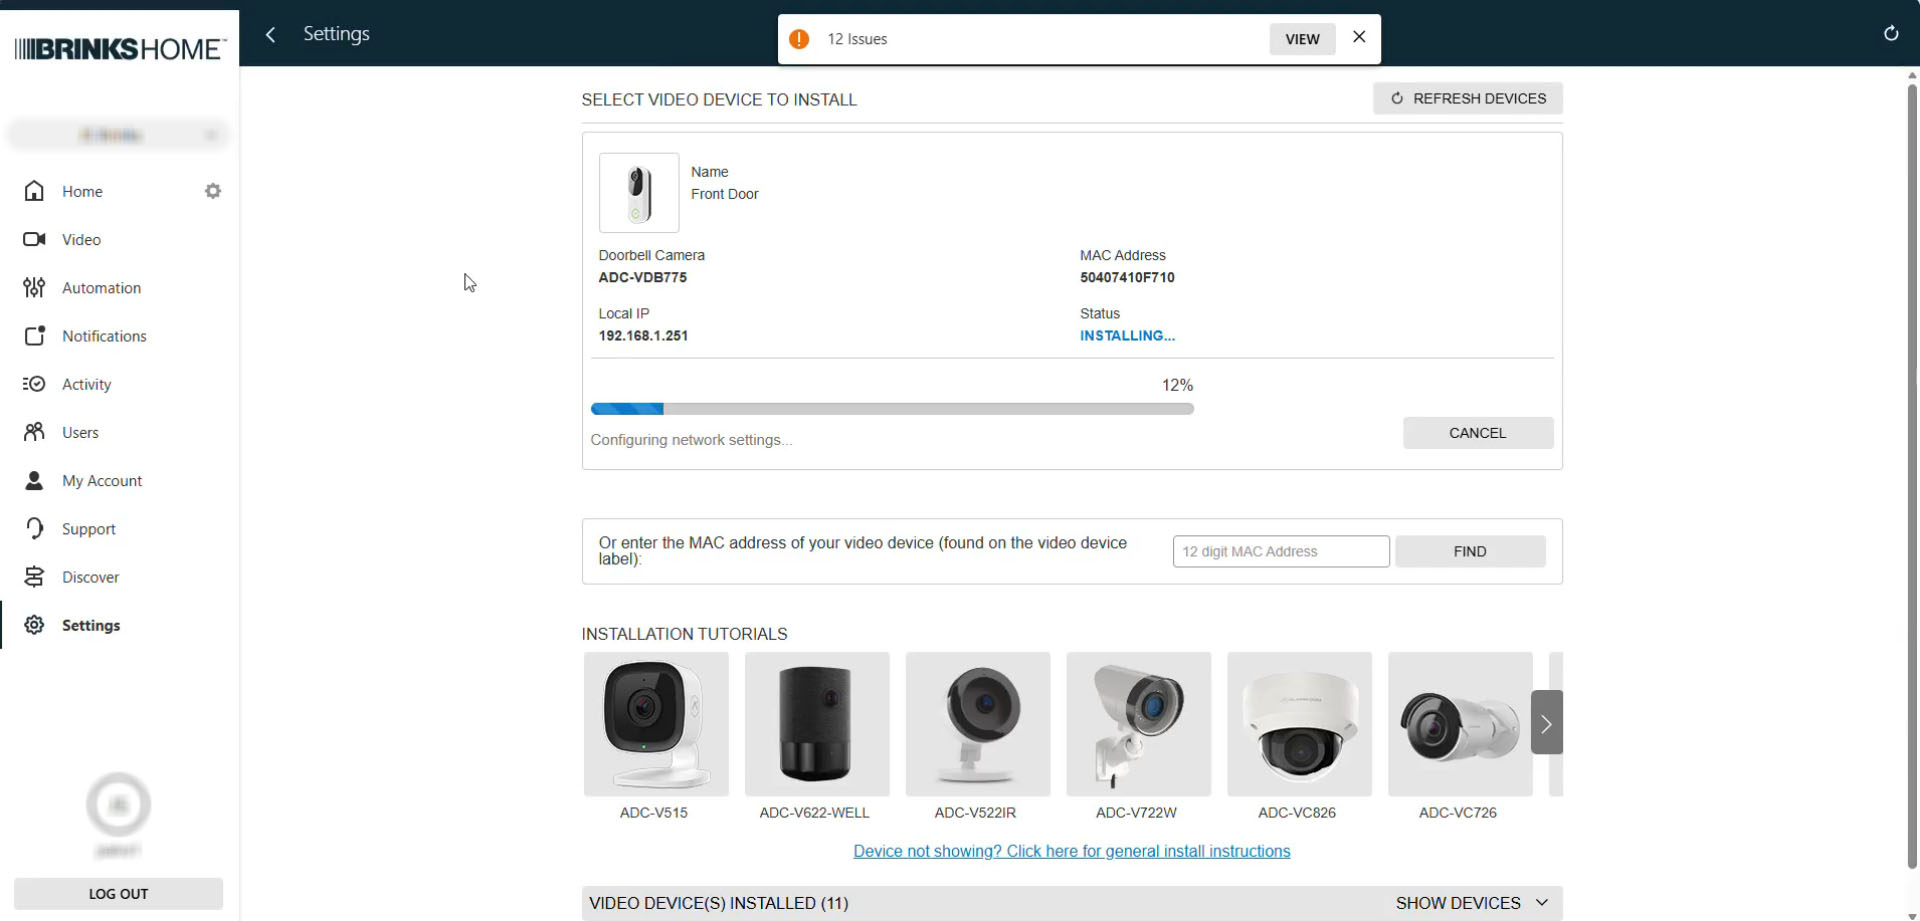Viewport: 1920px width, 921px height.
Task: Focus the 12 digit MAC Address field
Action: 1281,551
